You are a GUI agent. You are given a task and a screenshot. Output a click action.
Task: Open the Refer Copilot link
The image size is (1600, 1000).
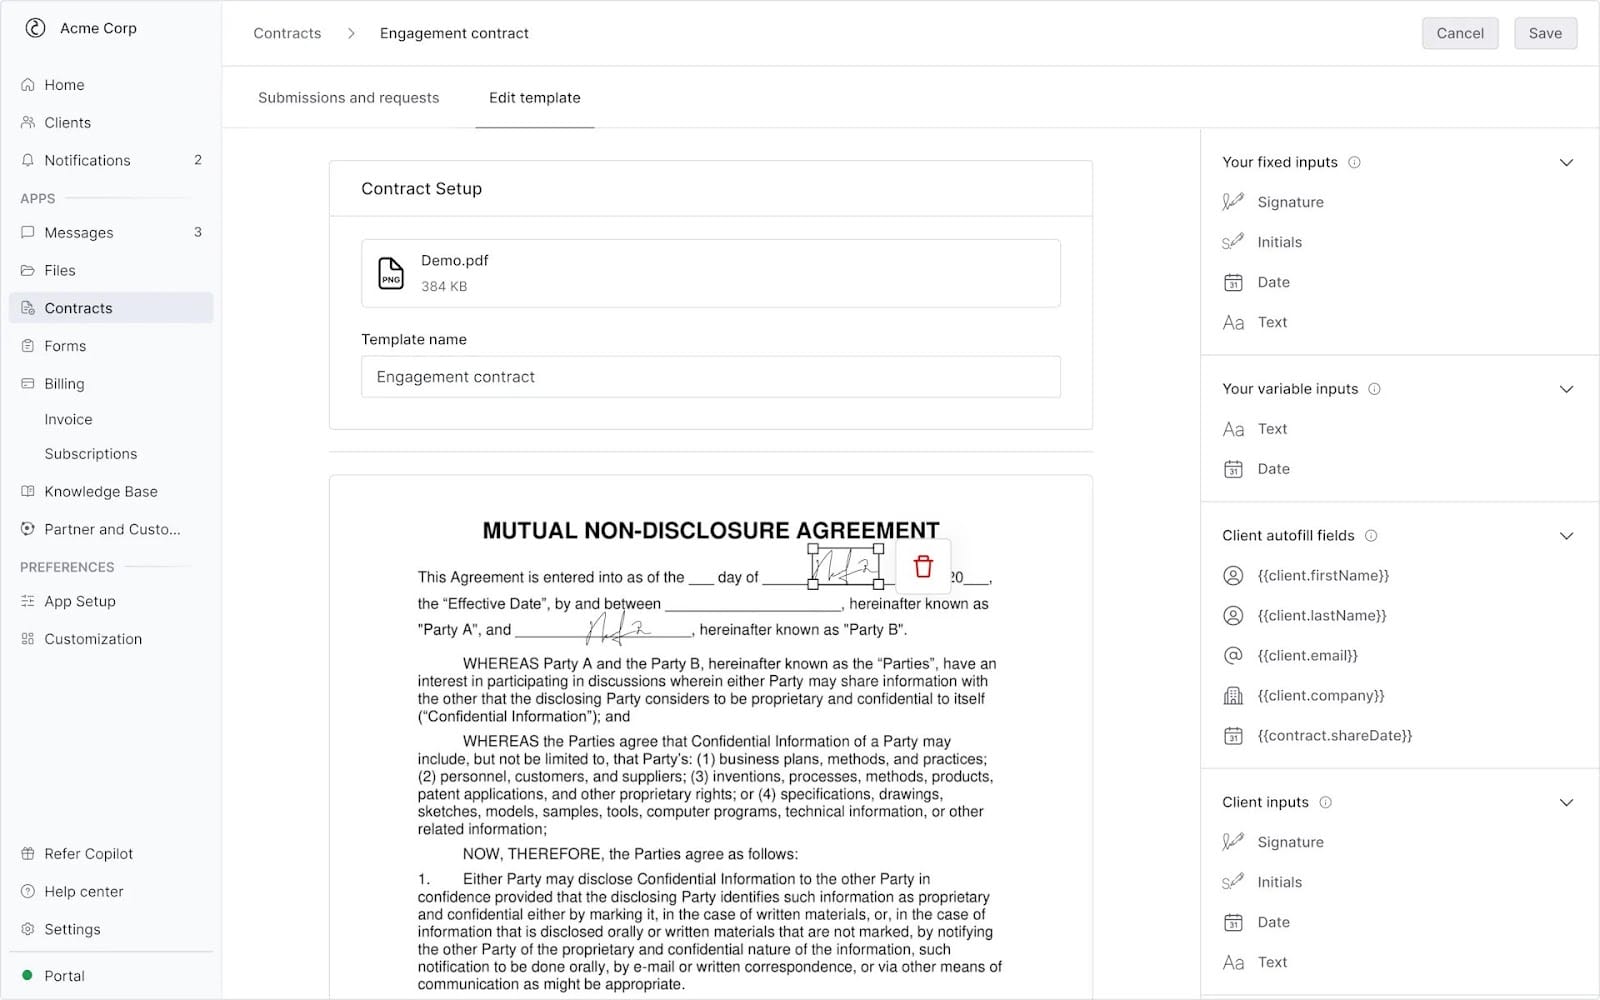pyautogui.click(x=88, y=853)
